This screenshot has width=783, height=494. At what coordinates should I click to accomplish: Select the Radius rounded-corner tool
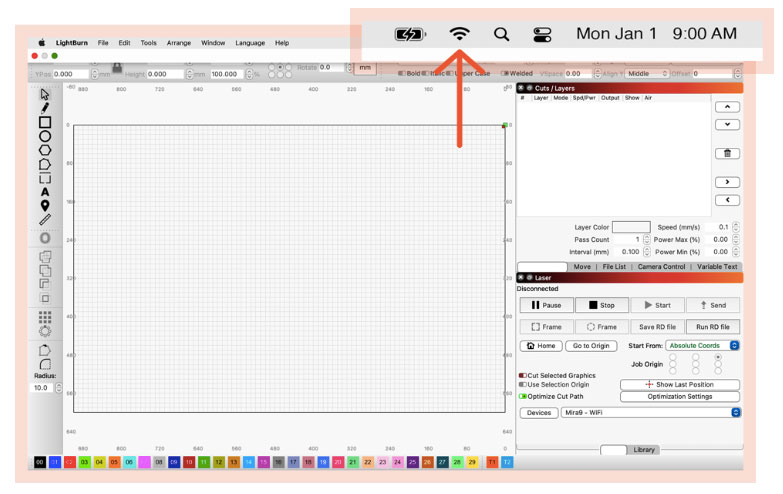pos(45,364)
